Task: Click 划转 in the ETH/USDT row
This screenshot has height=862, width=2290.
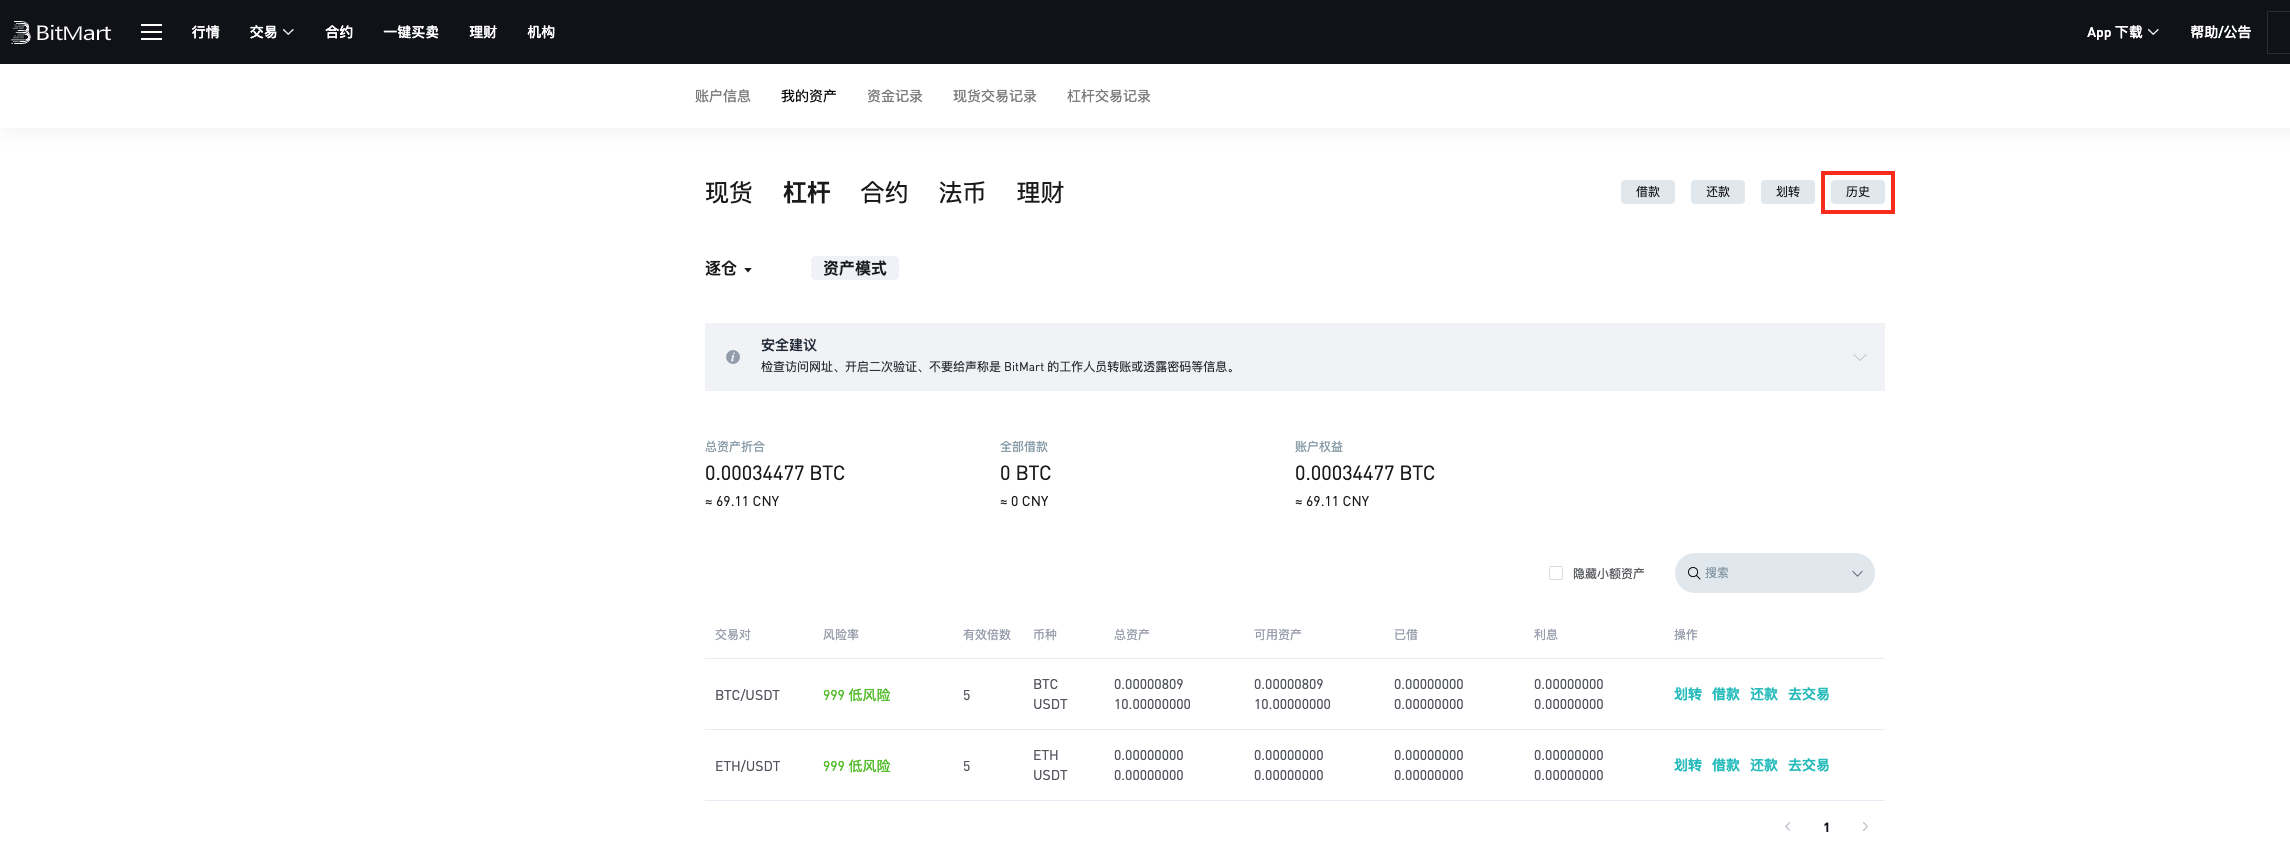Action: point(1687,765)
